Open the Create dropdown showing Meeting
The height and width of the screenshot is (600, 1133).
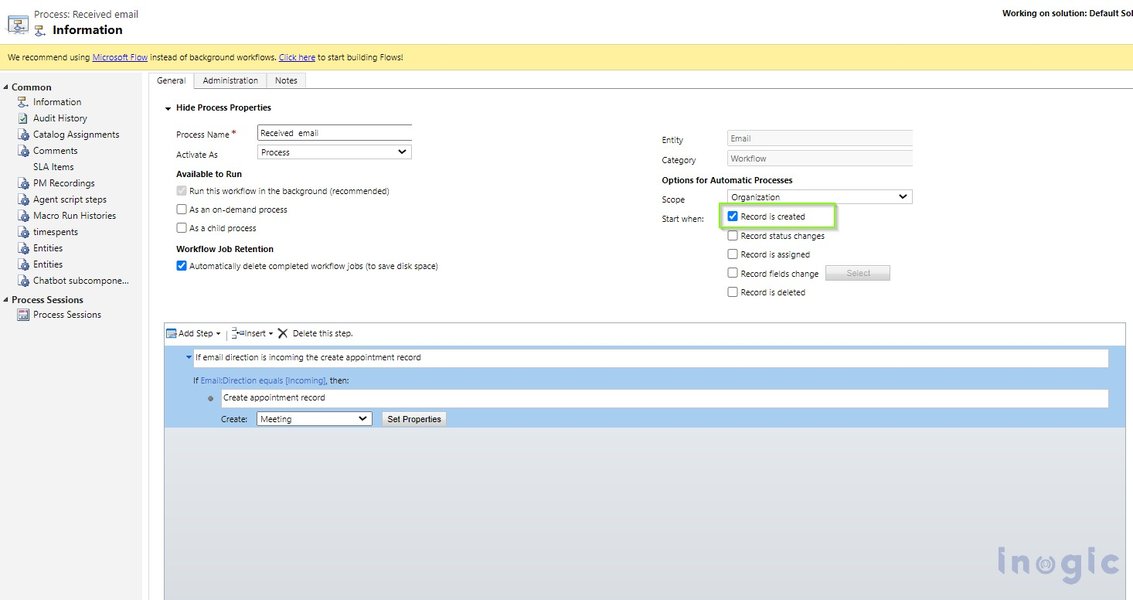[313, 418]
